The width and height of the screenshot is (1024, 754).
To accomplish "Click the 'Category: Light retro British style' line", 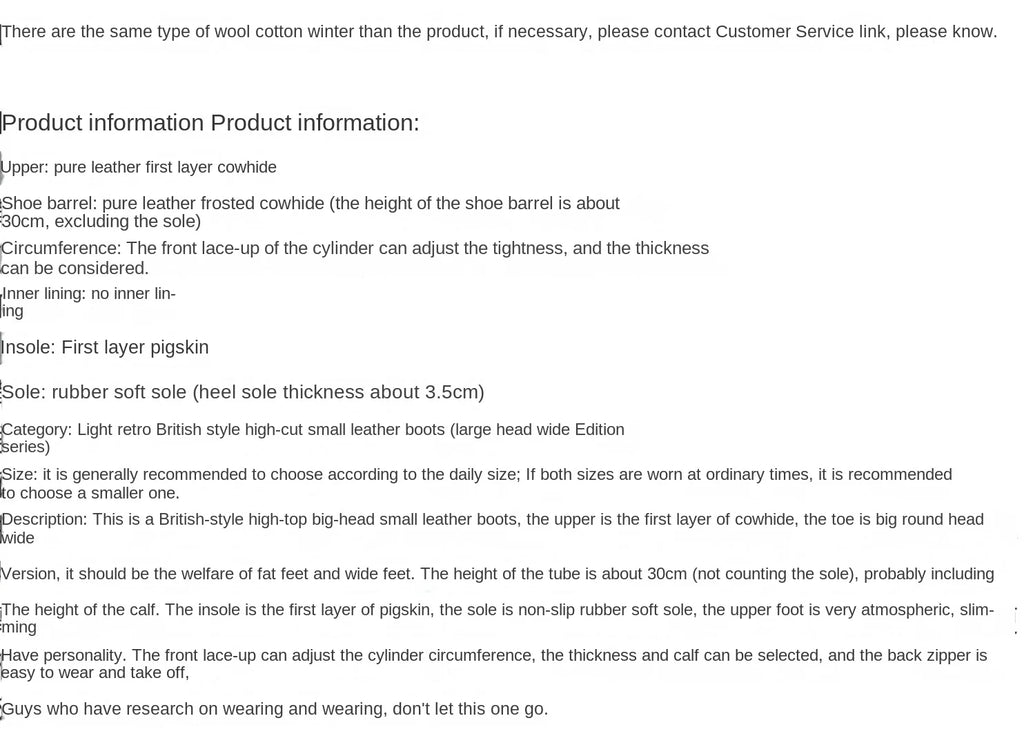I will pyautogui.click(x=313, y=430).
